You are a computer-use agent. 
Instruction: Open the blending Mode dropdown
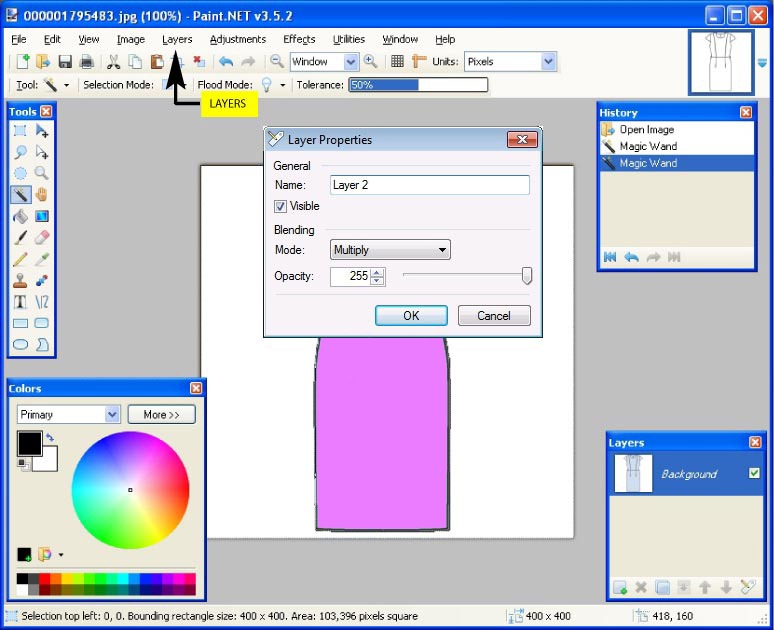click(390, 250)
